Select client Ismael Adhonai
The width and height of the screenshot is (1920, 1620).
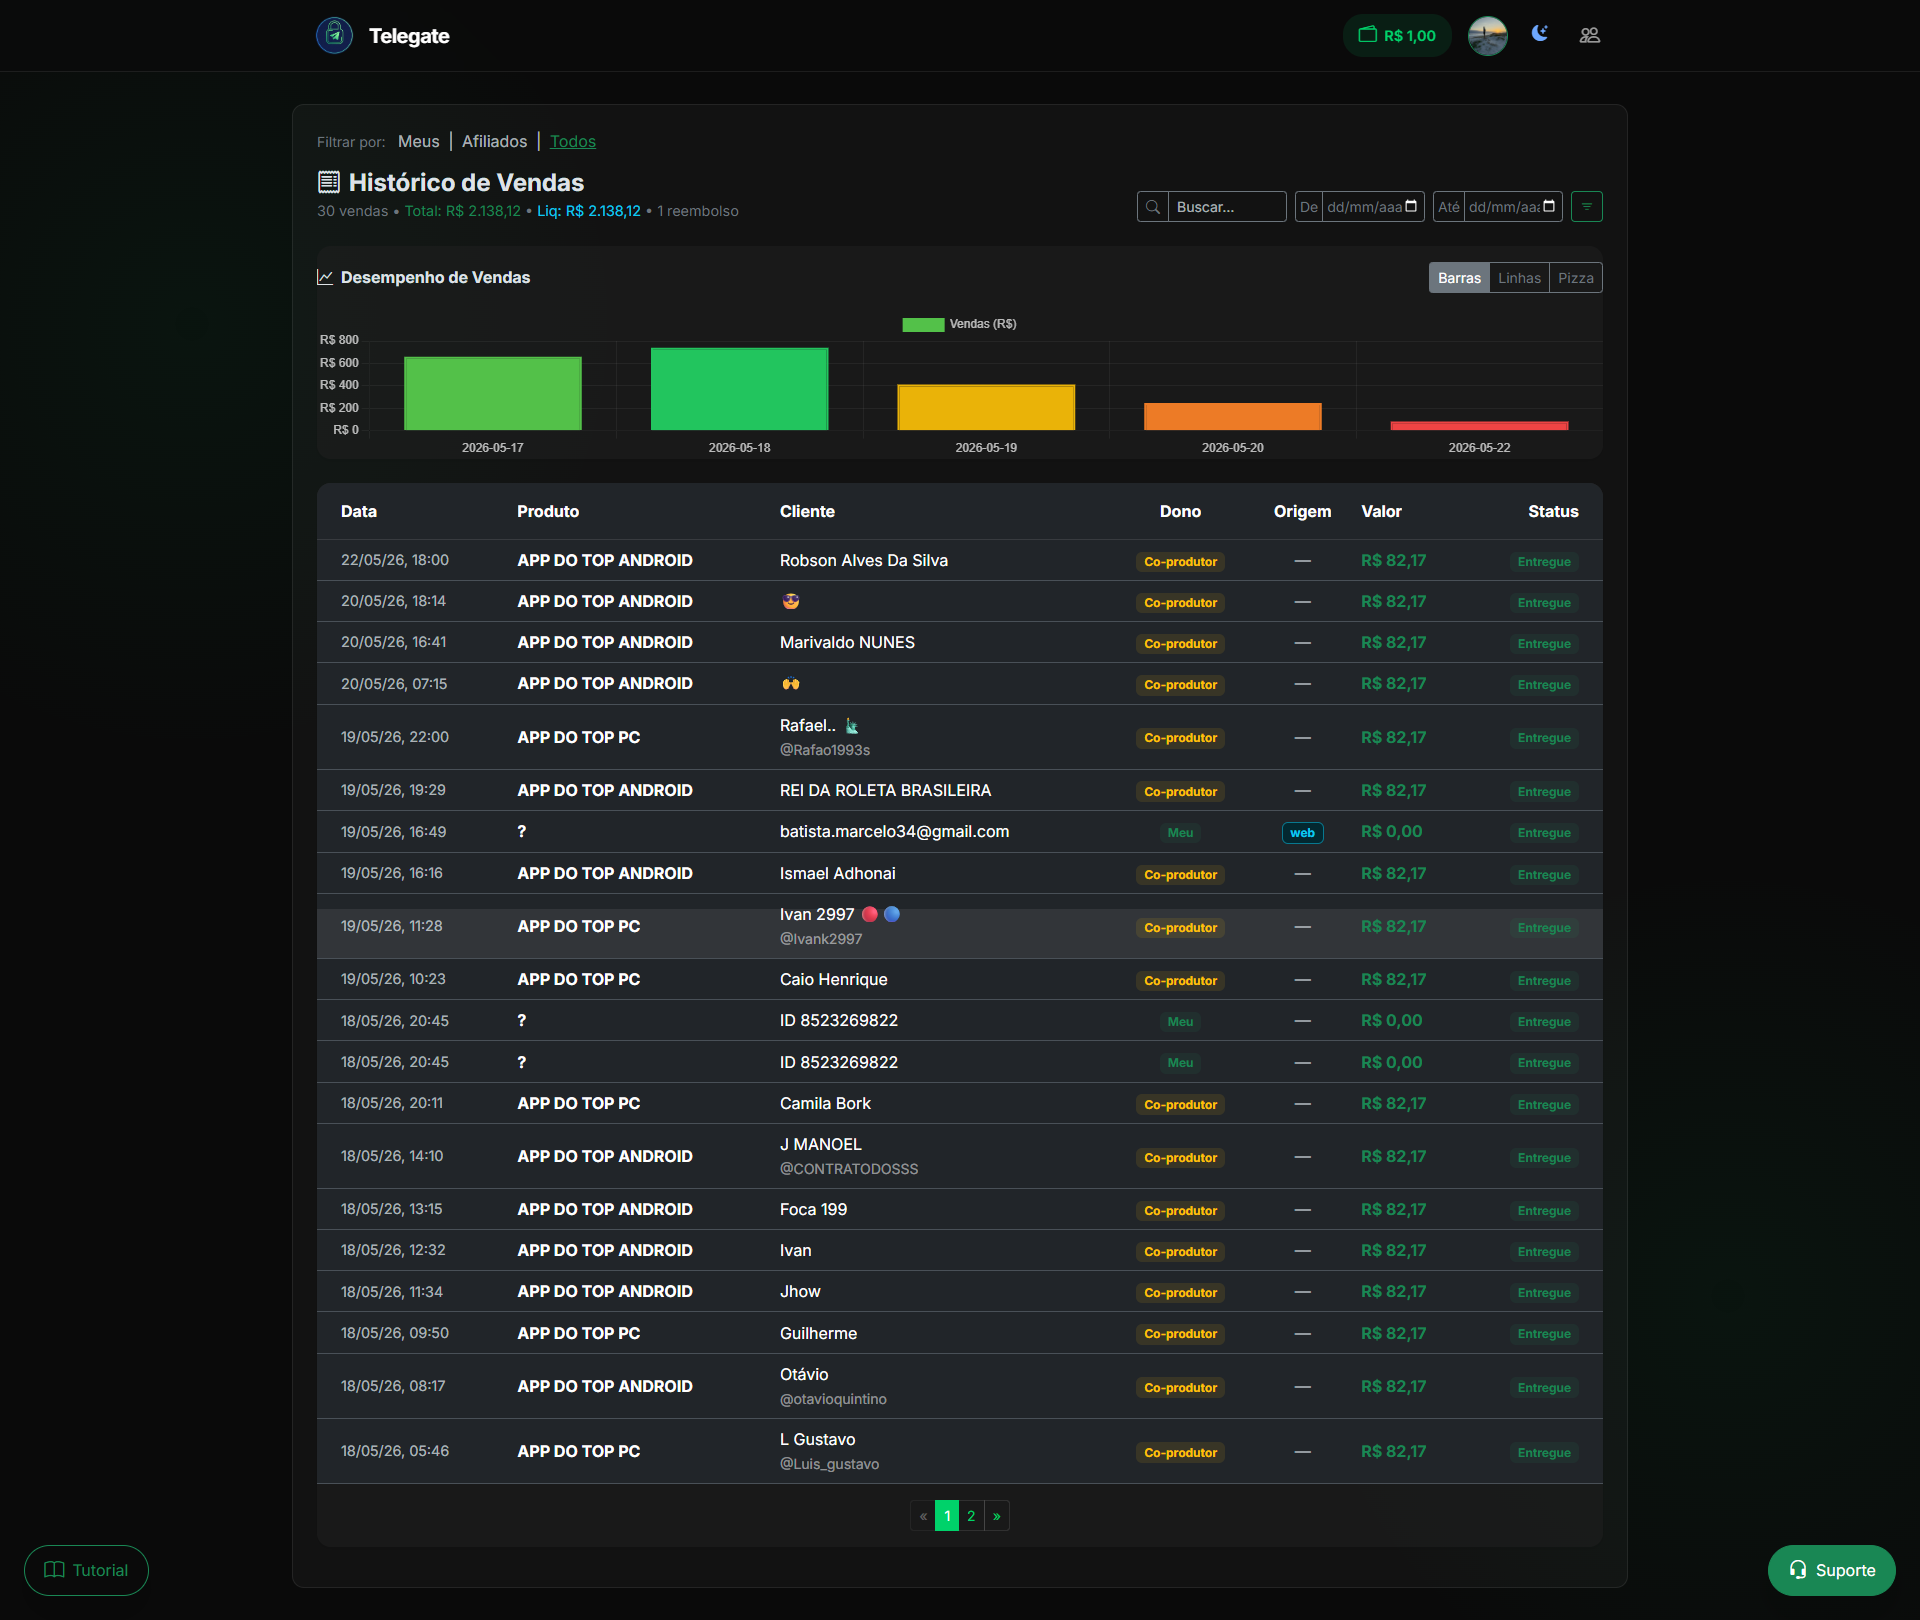click(837, 873)
